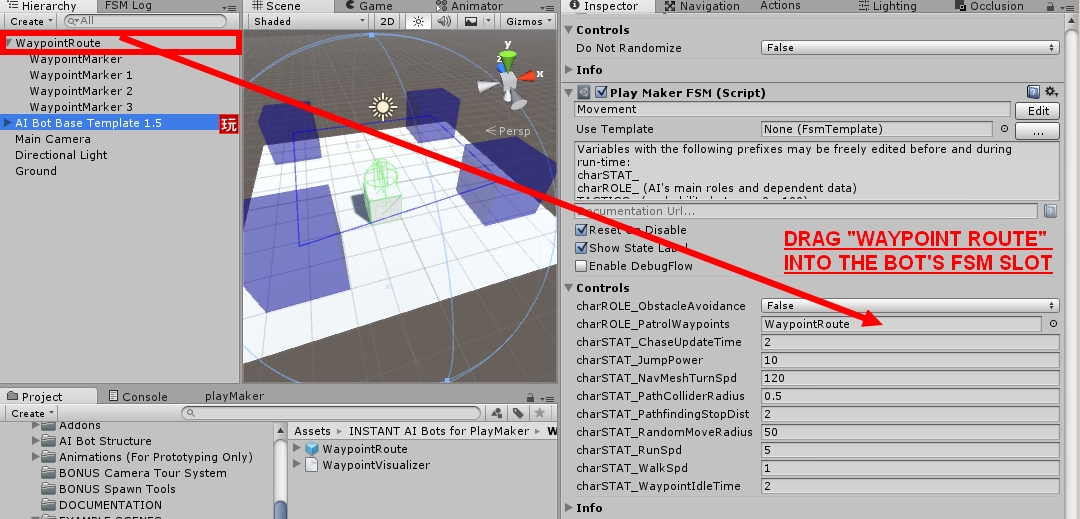Expand Animations (For Prototyping Only) folder
1080x519 pixels.
tap(35, 457)
